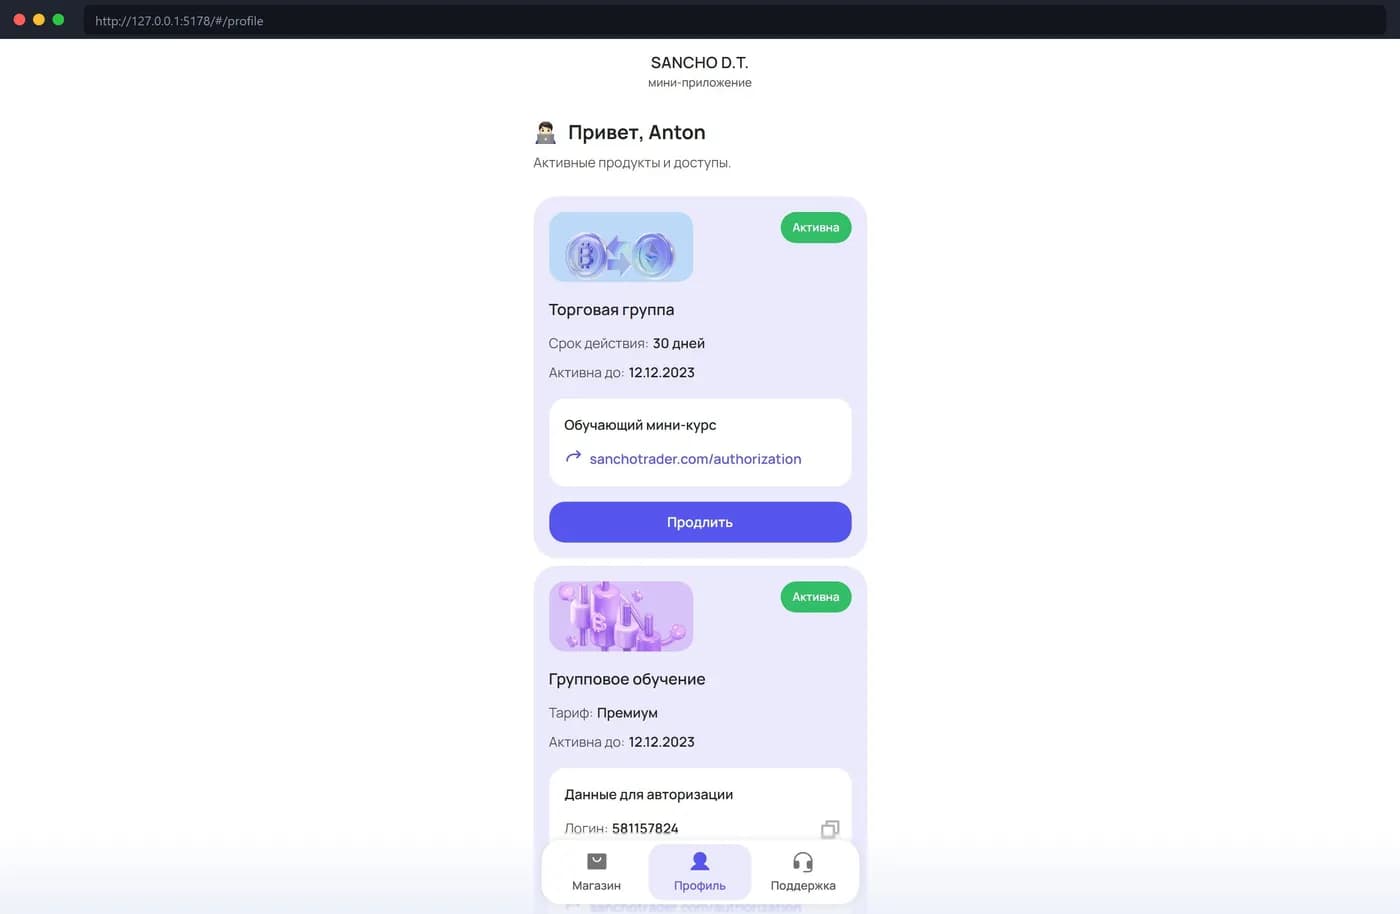The image size is (1400, 914).
Task: Click the мини-приложение subtitle under the title
Action: 700,83
